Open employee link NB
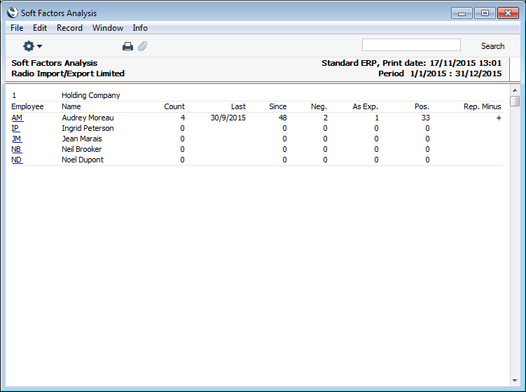Viewport: 526px width, 392px height. [x=16, y=149]
